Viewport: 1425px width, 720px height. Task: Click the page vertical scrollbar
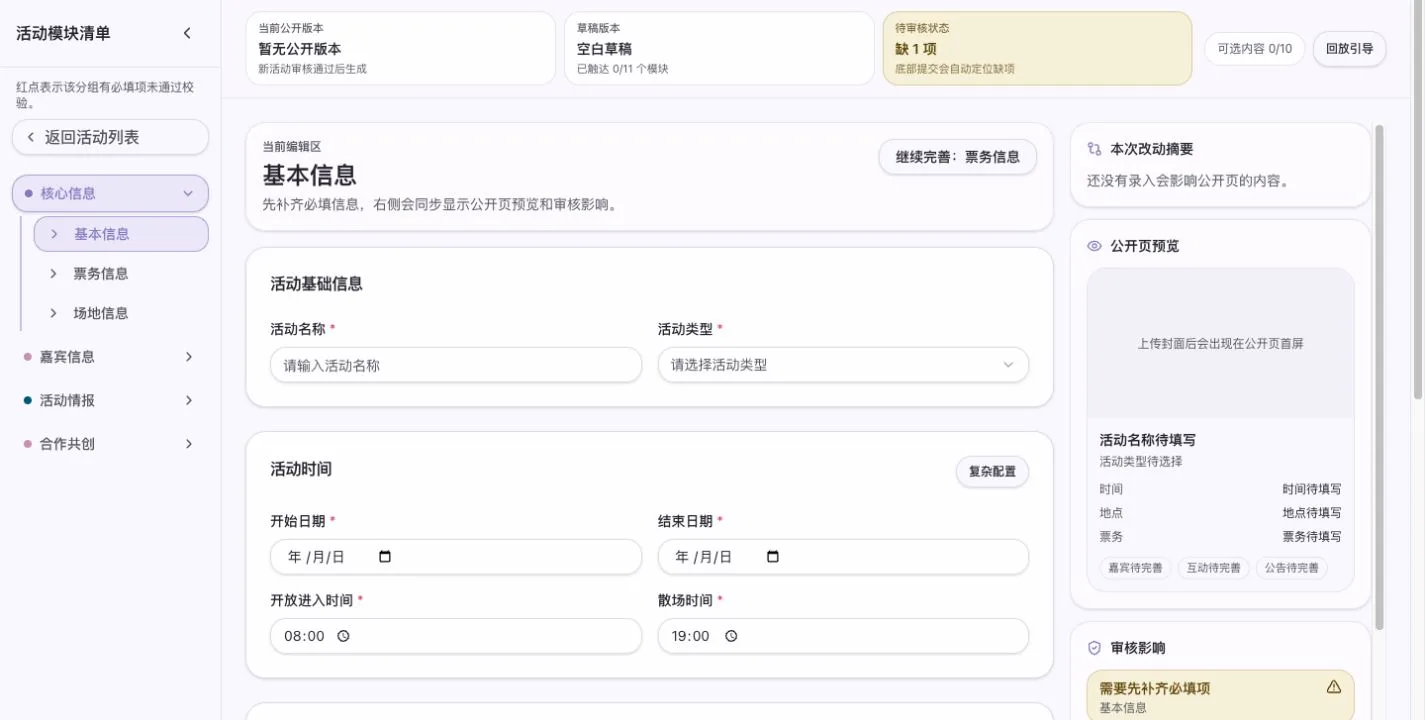[x=1418, y=200]
